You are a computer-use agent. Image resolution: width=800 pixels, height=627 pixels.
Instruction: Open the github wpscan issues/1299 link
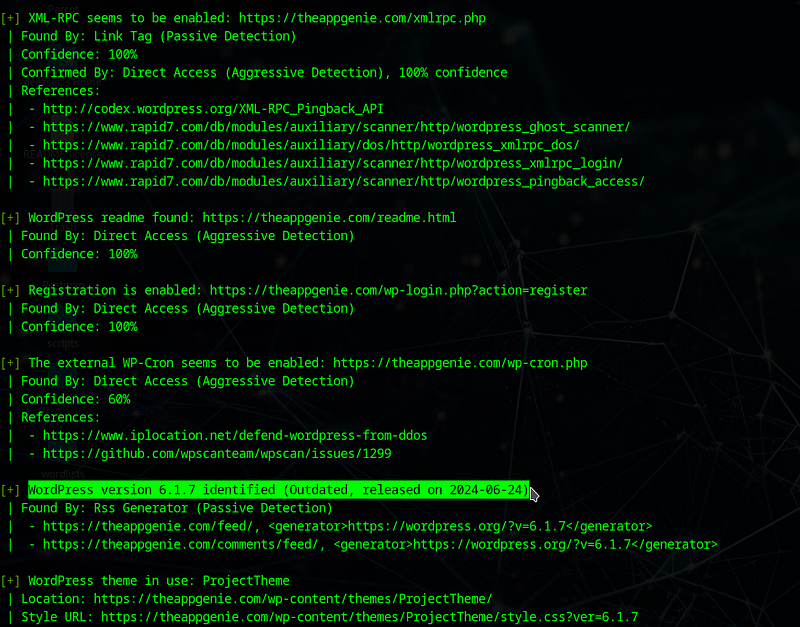(217, 454)
